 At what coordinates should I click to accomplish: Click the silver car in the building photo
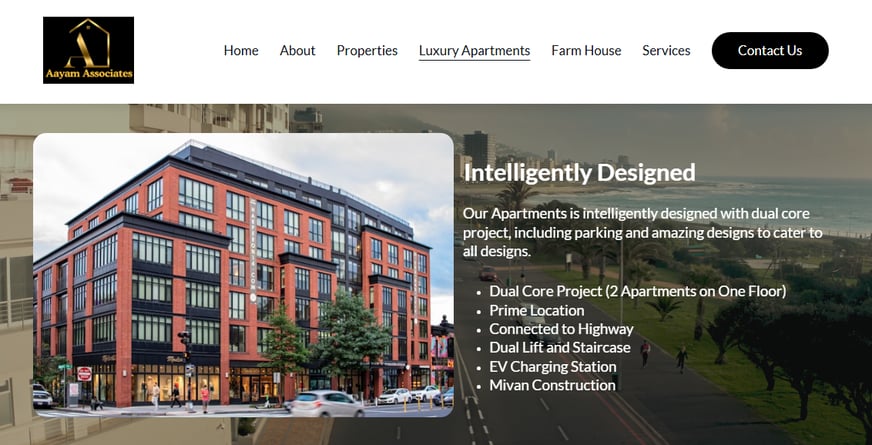[x=325, y=404]
